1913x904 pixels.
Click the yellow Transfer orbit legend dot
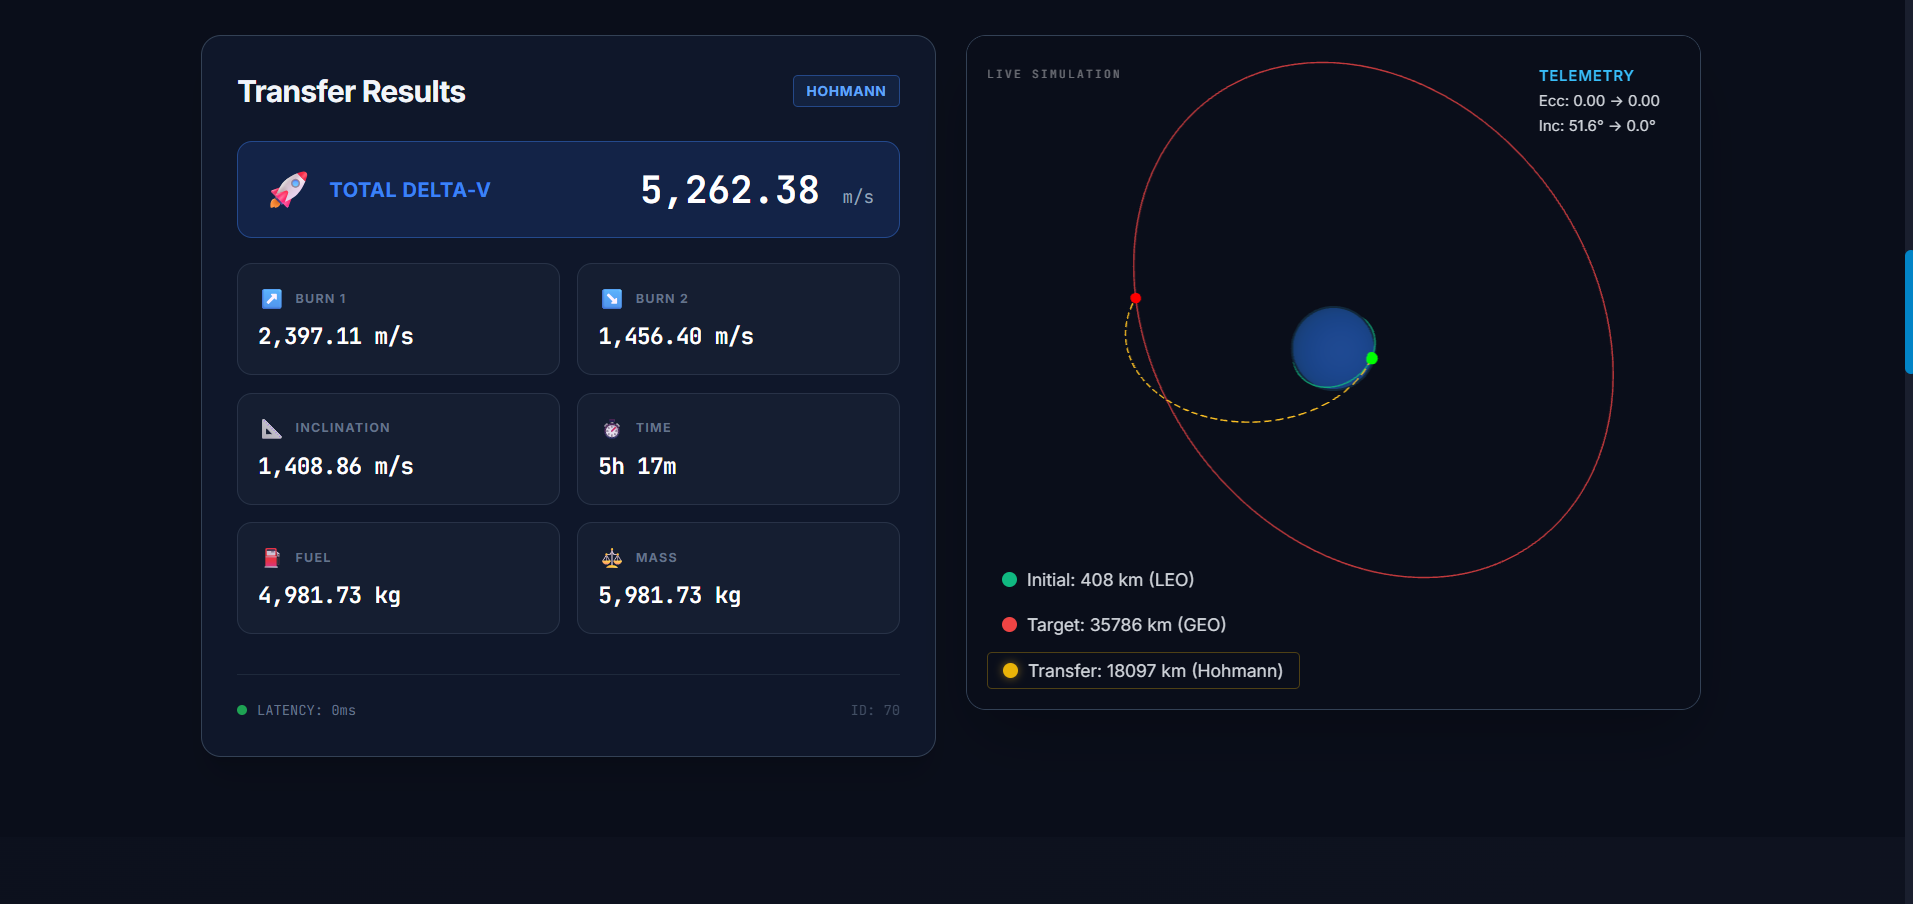pyautogui.click(x=1010, y=671)
